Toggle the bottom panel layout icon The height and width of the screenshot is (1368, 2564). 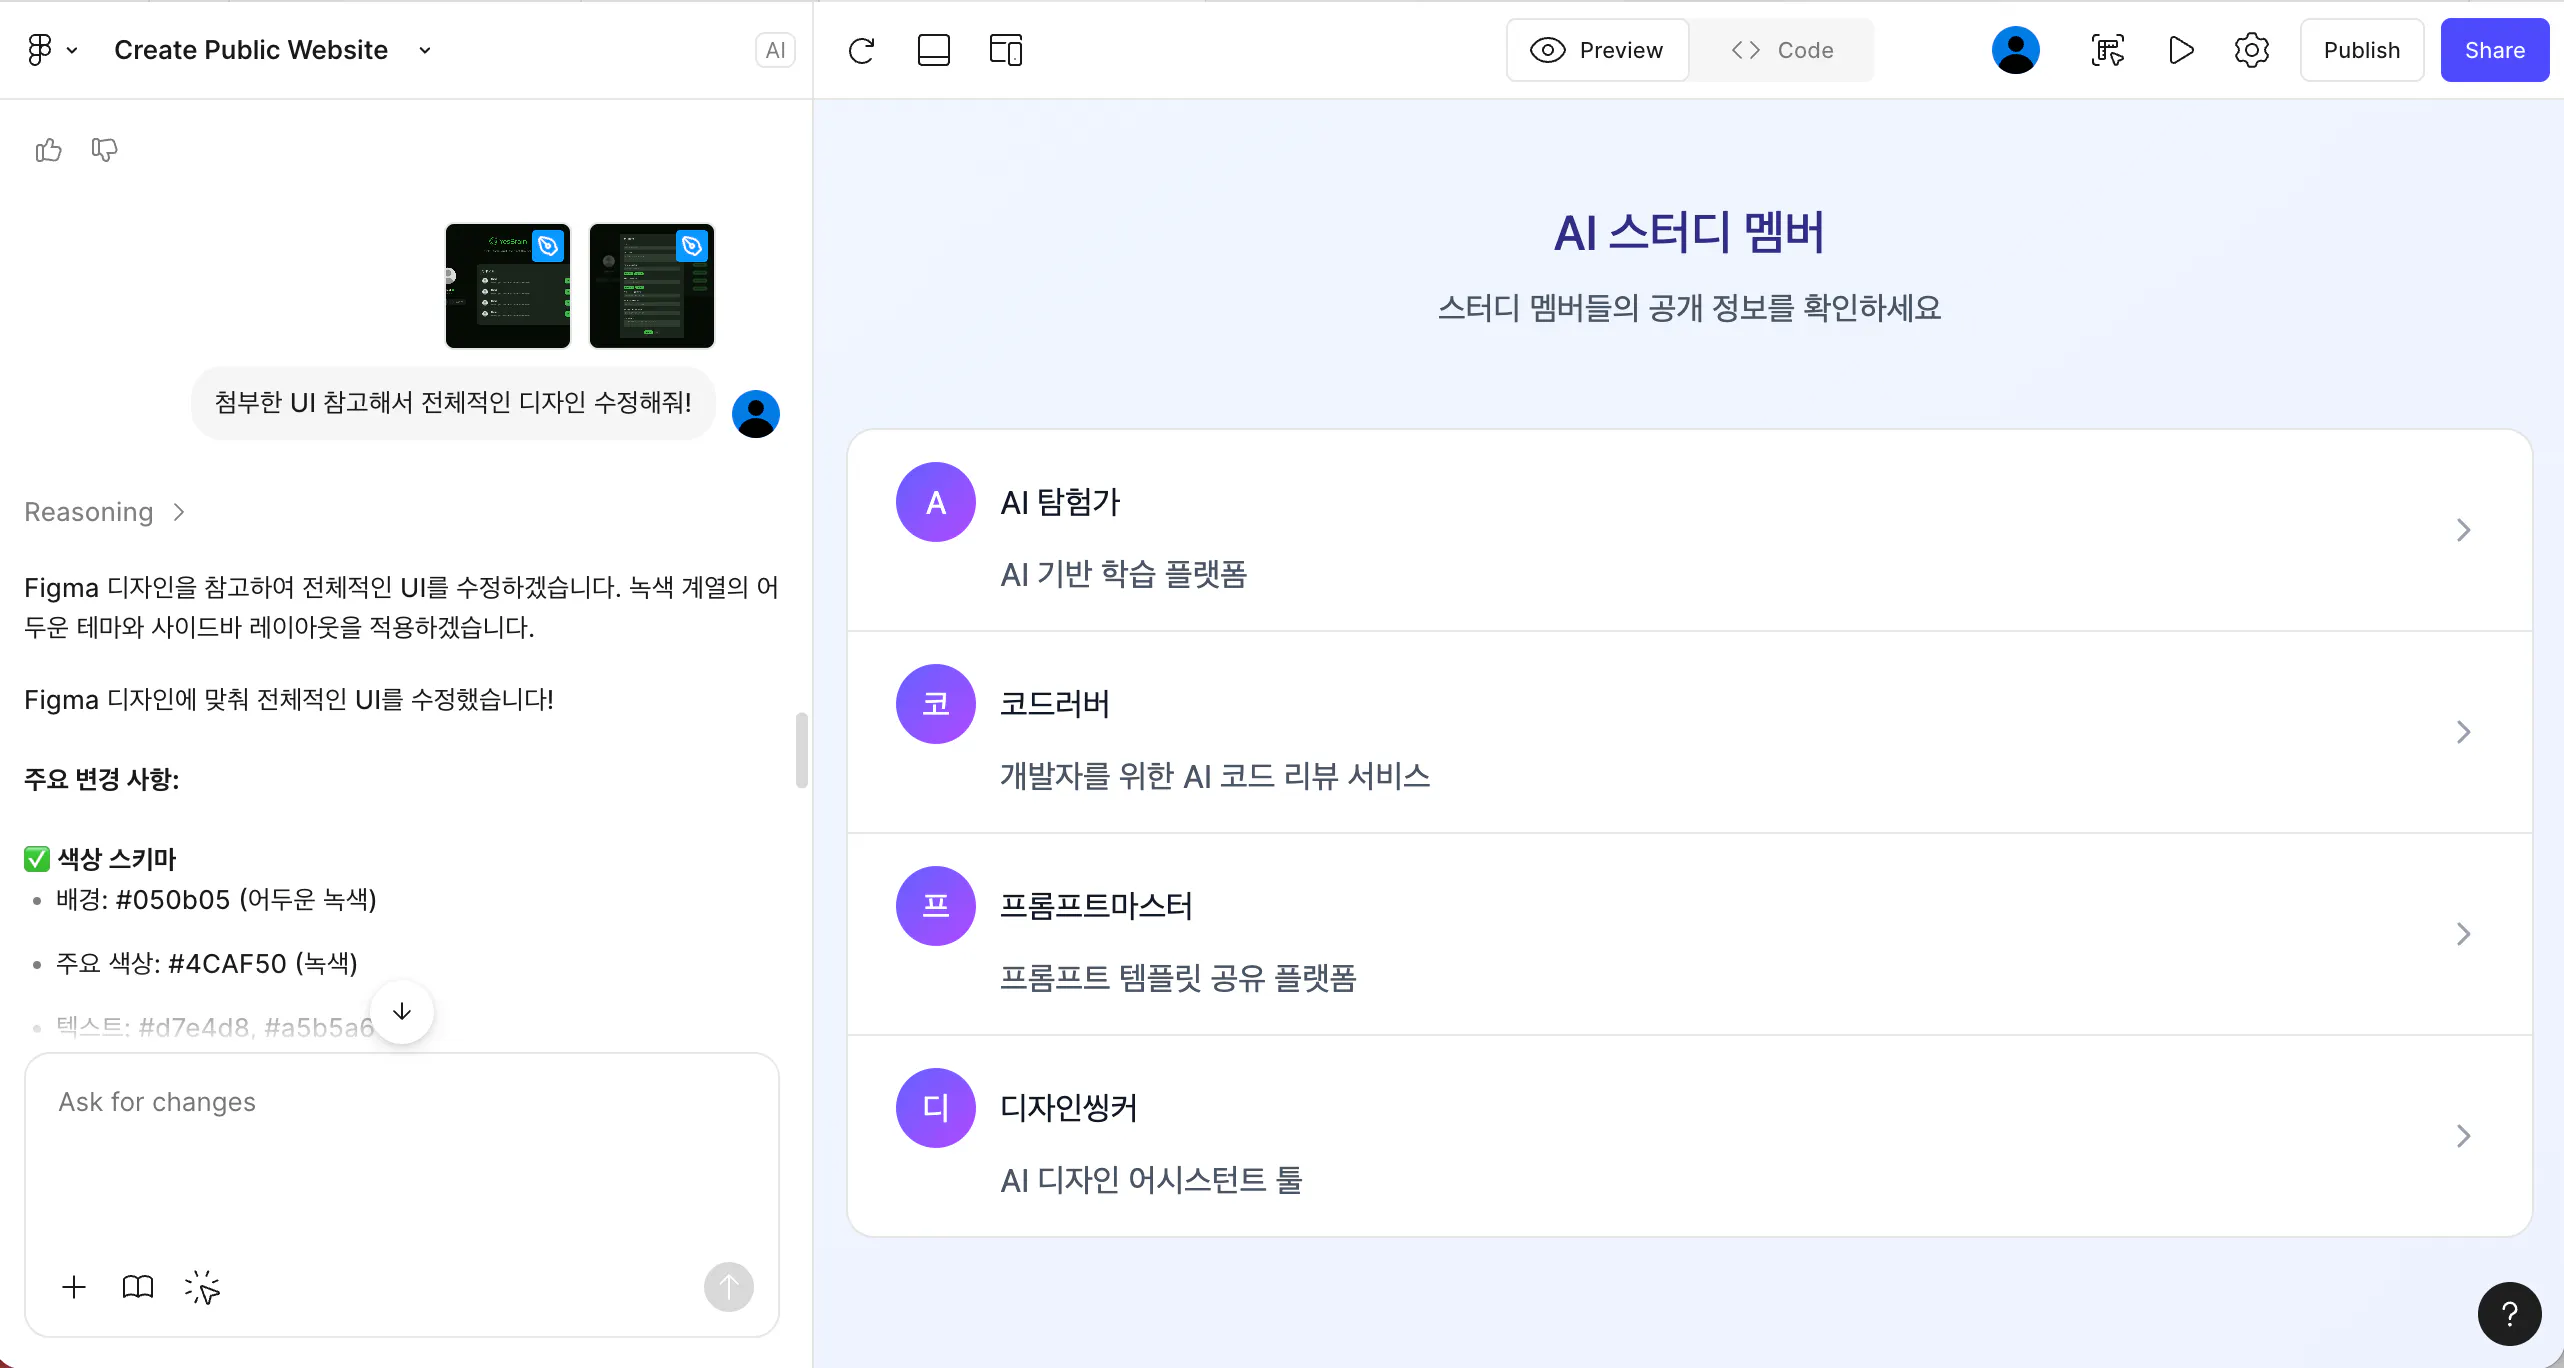click(x=934, y=50)
